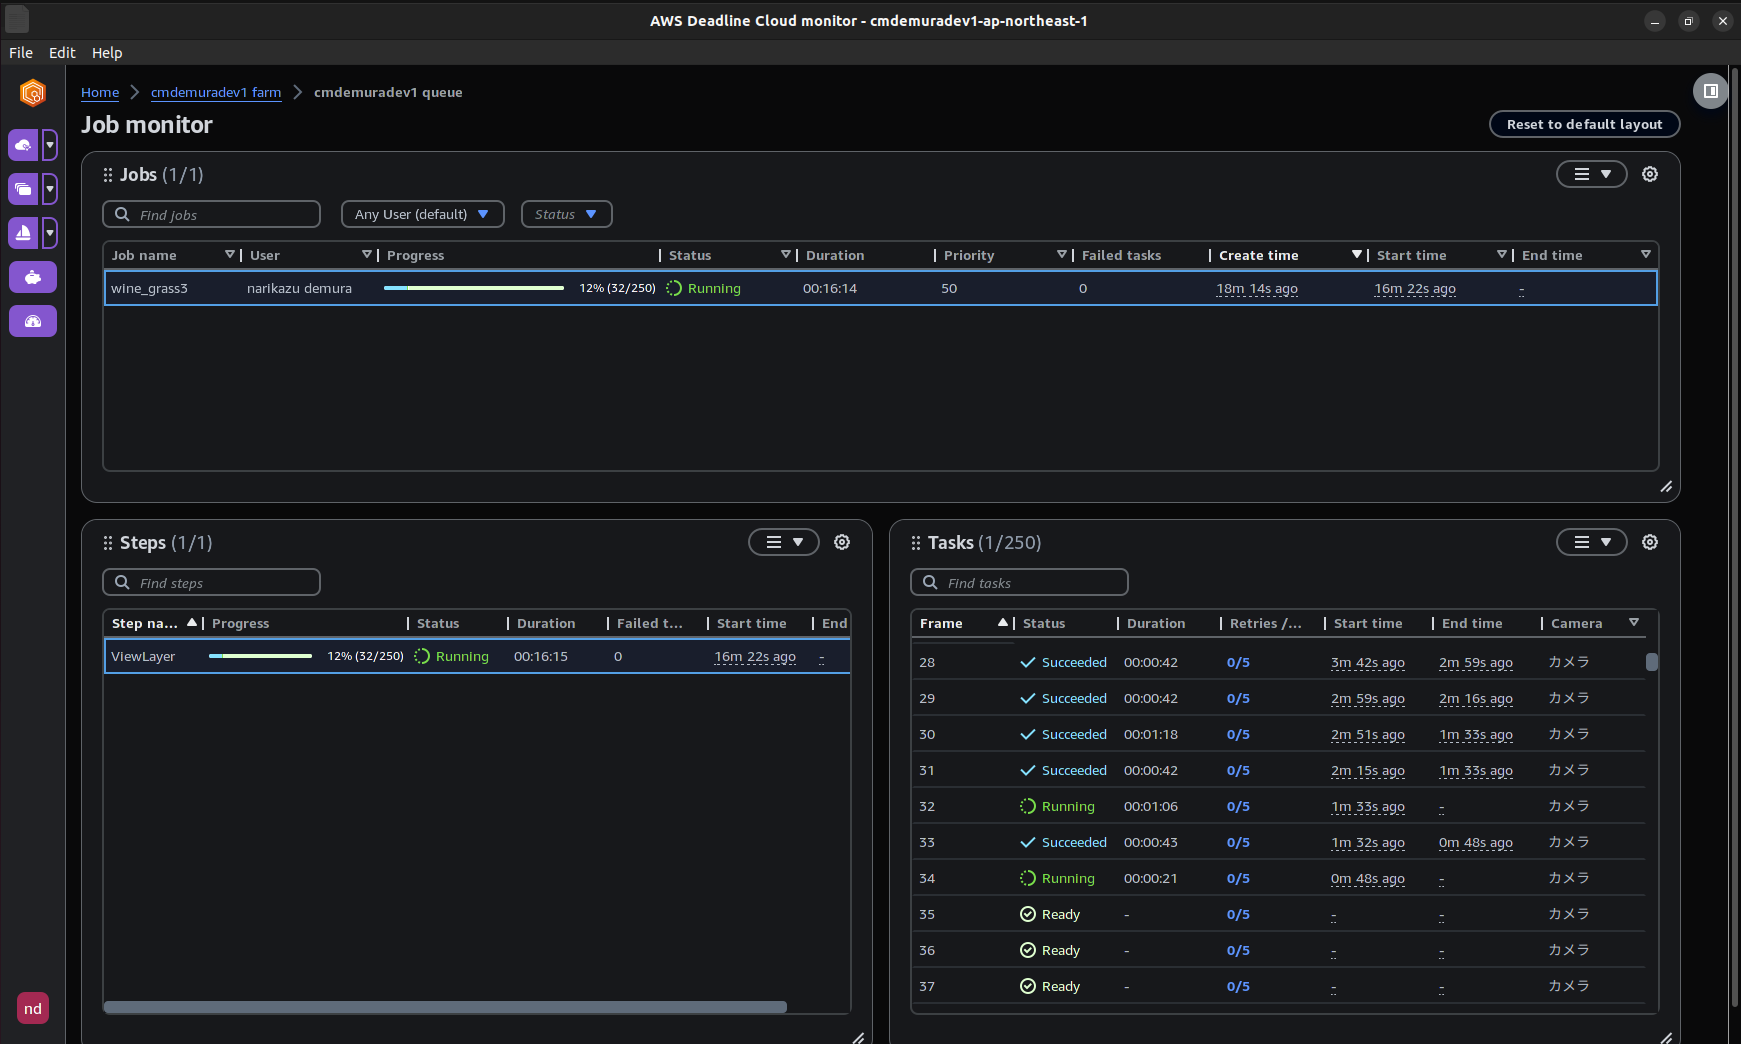
Task: Click the ViewLayer step progress bar
Action: pyautogui.click(x=260, y=656)
